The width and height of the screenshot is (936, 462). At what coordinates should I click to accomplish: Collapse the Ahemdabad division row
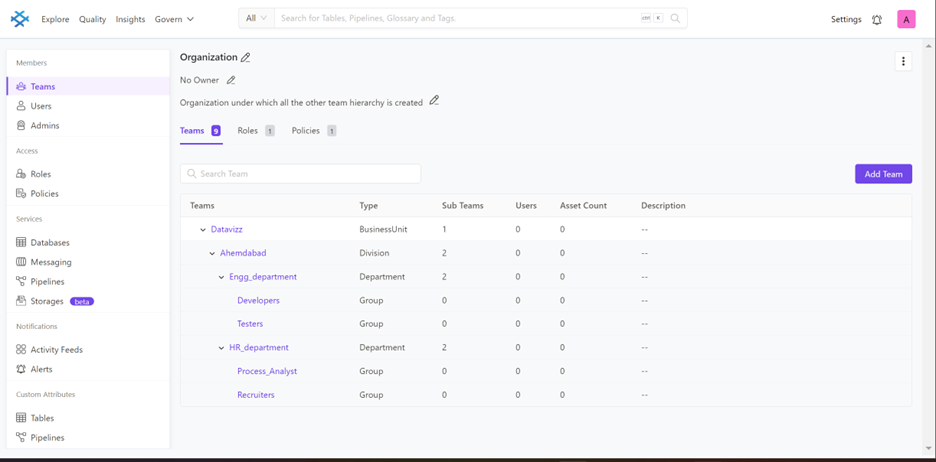tap(212, 254)
